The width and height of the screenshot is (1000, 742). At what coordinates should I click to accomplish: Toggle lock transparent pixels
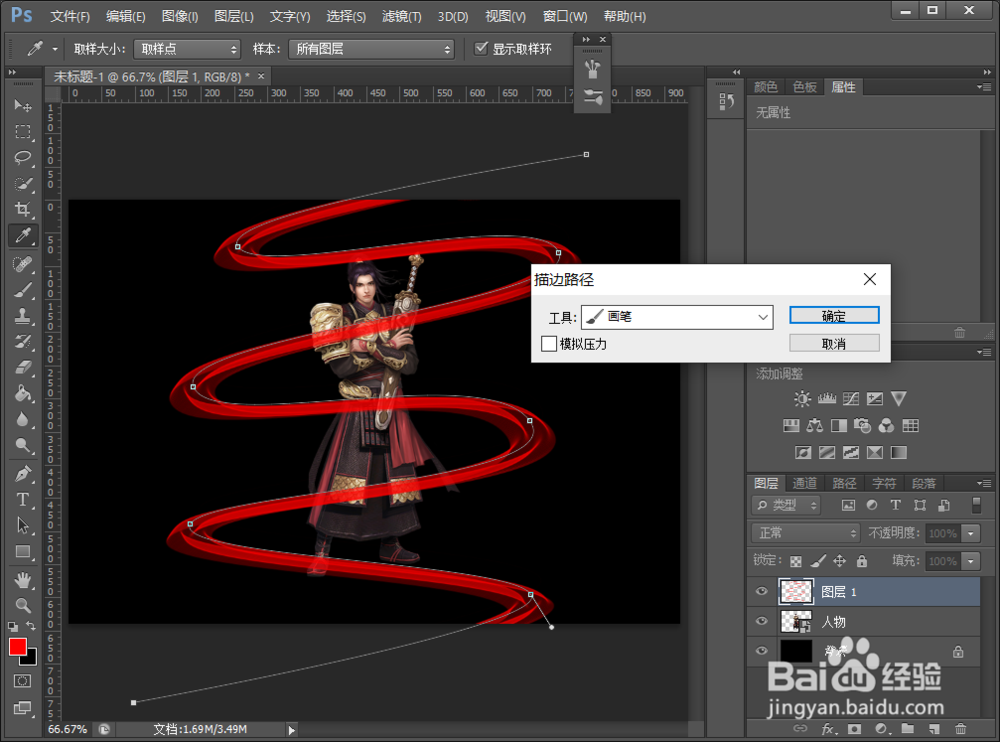click(796, 561)
